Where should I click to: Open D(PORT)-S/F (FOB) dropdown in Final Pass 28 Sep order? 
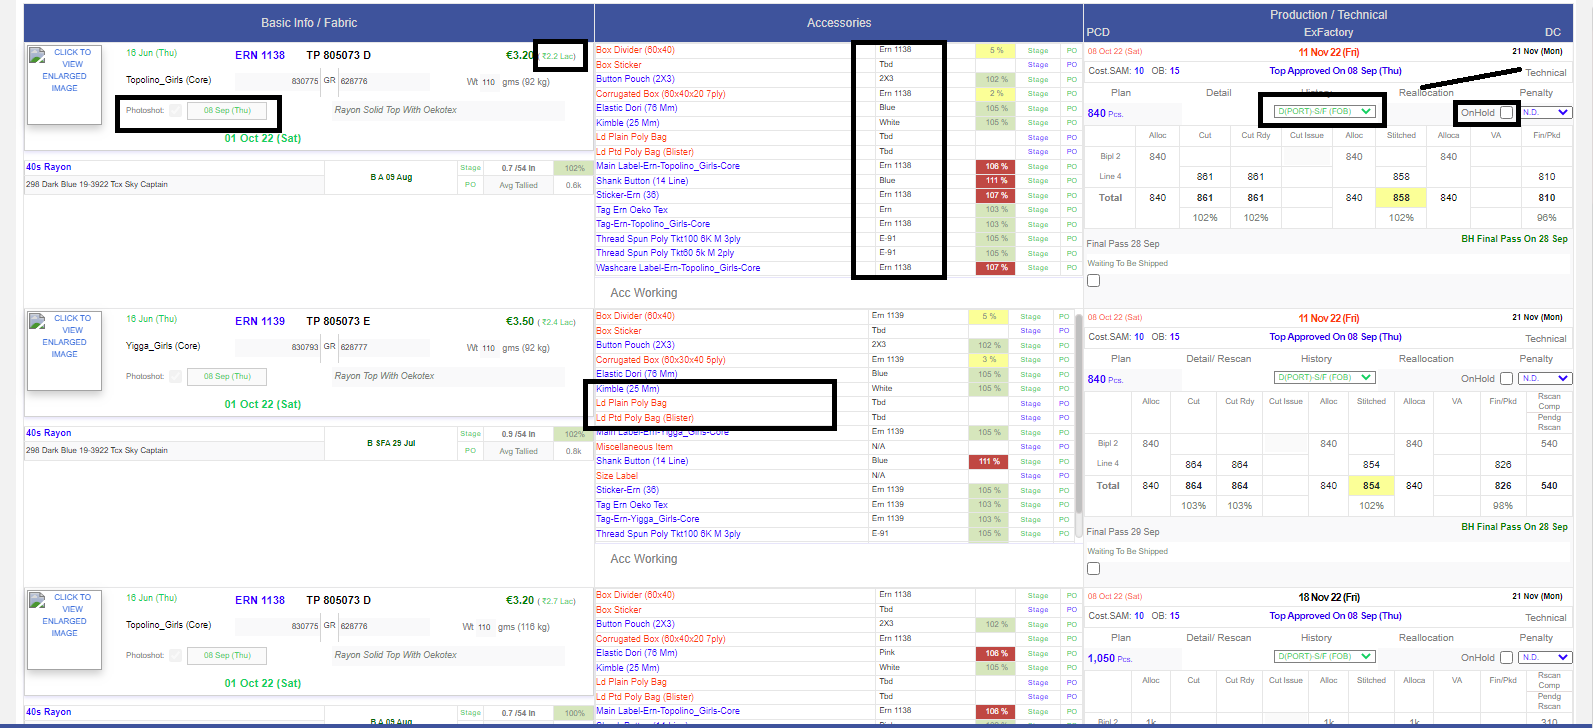click(1325, 112)
